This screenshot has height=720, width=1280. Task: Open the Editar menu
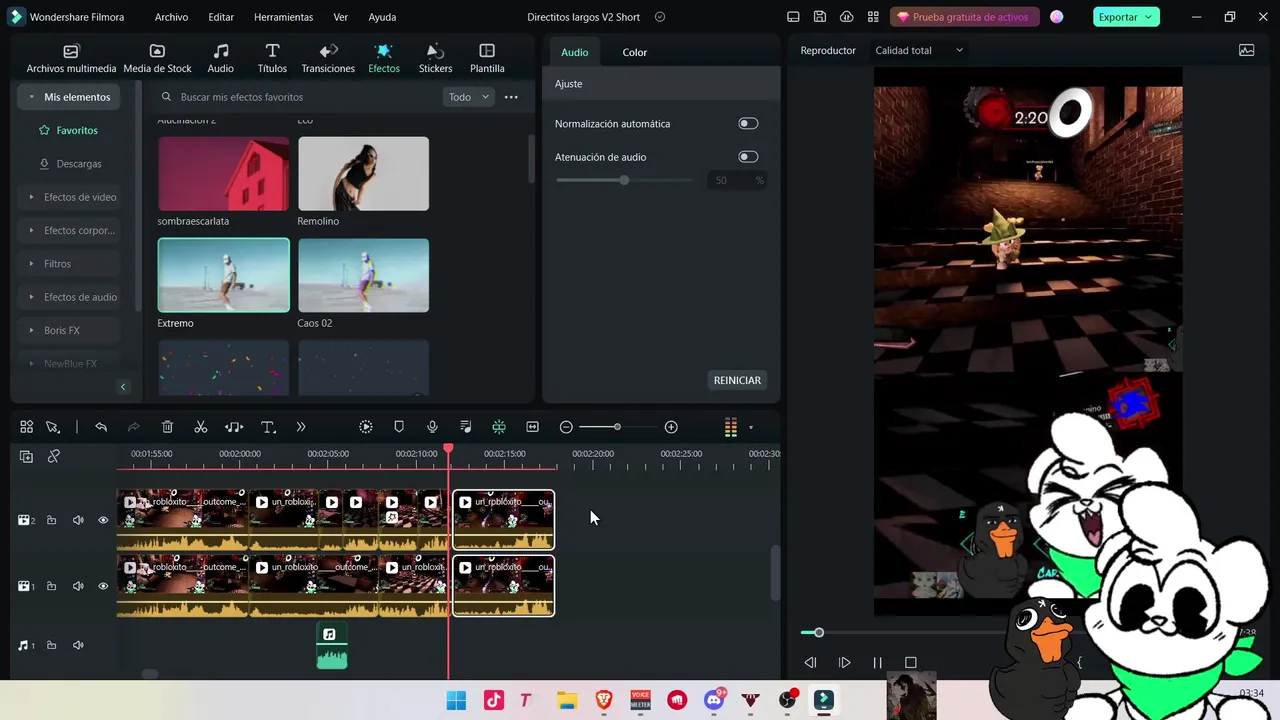(221, 17)
